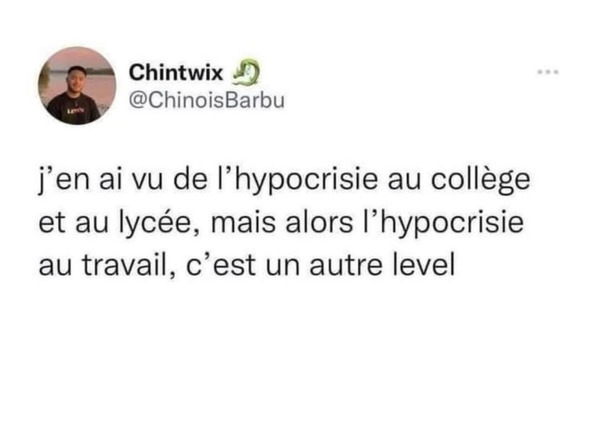600x446 pixels.
Task: Click the Levi's logo on avatar shirt
Action: (75, 111)
